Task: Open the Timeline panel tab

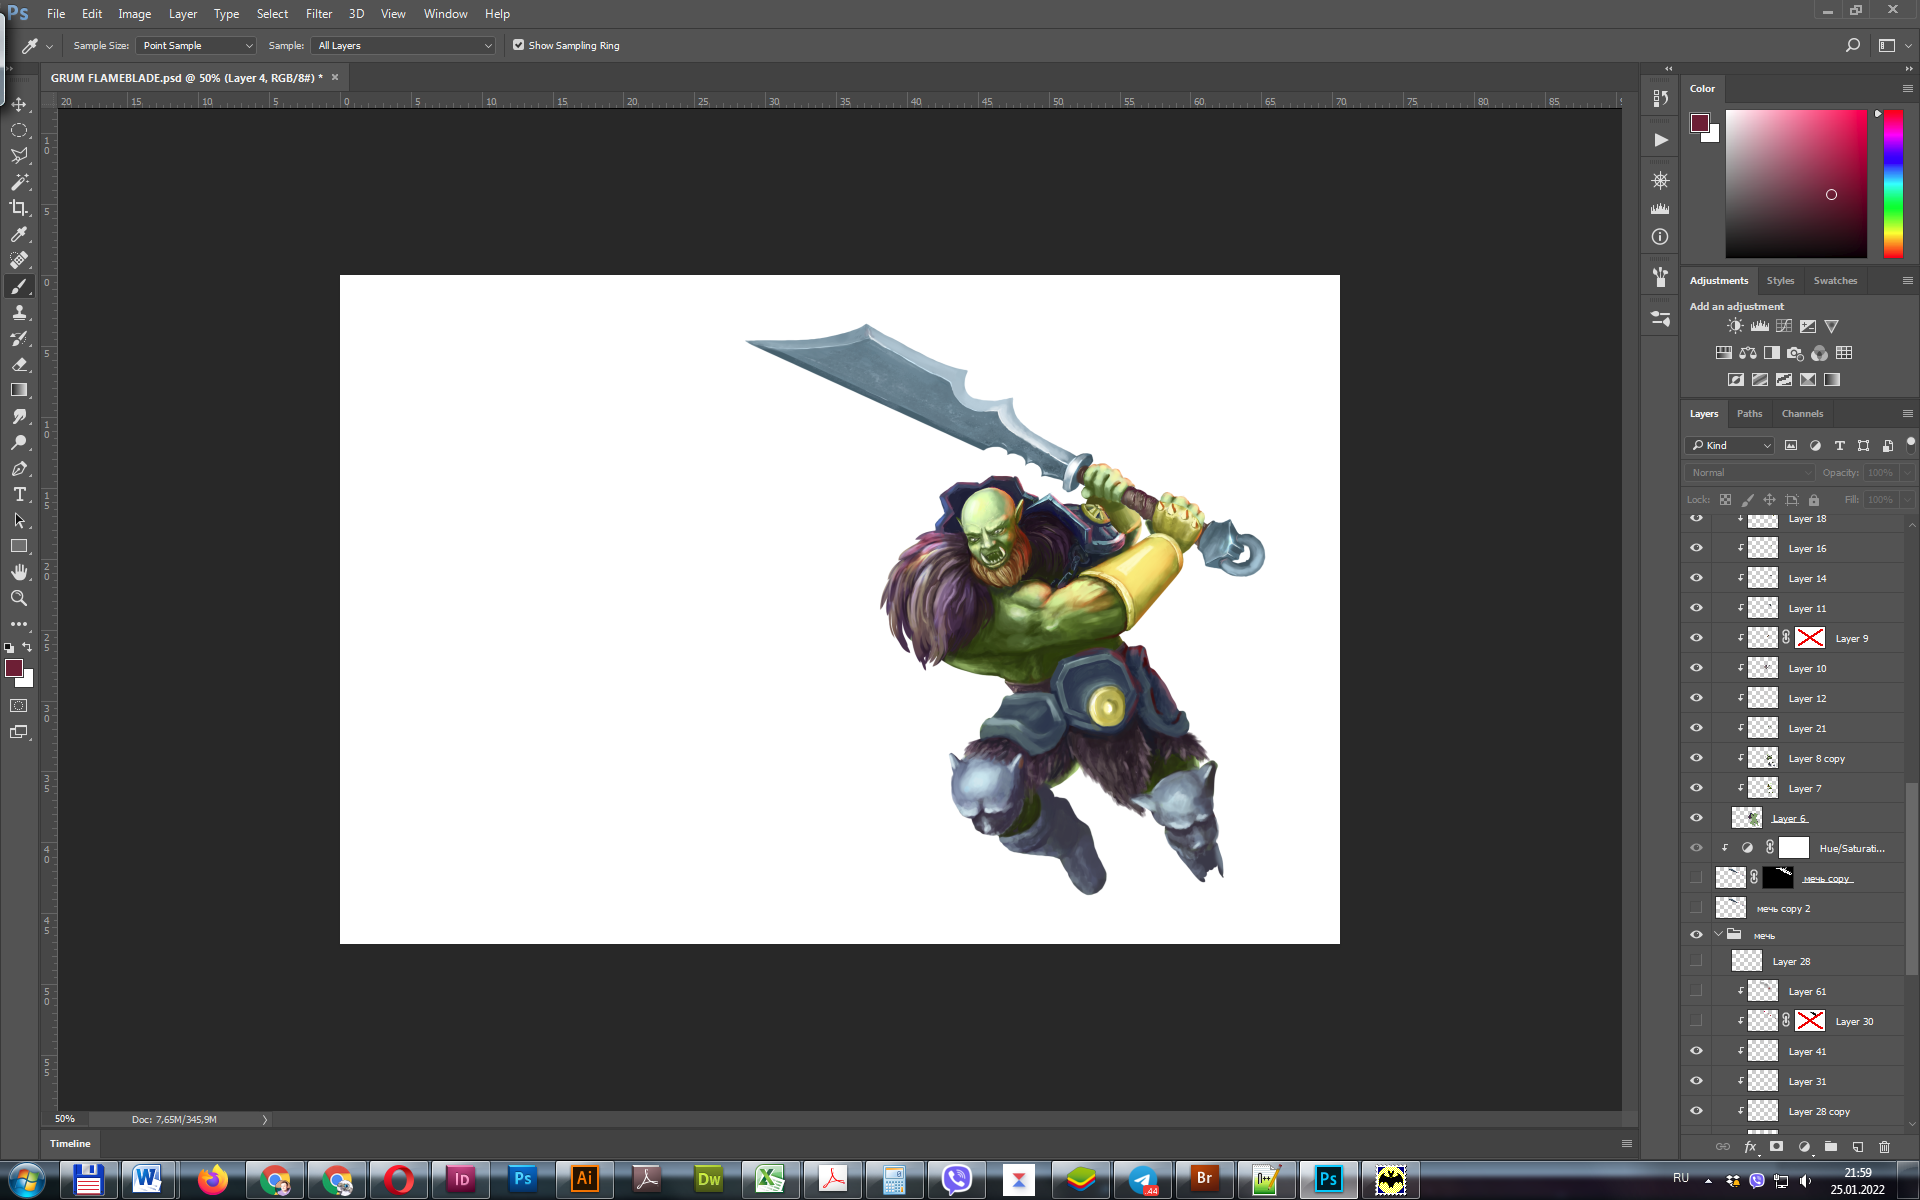Action: click(70, 1143)
